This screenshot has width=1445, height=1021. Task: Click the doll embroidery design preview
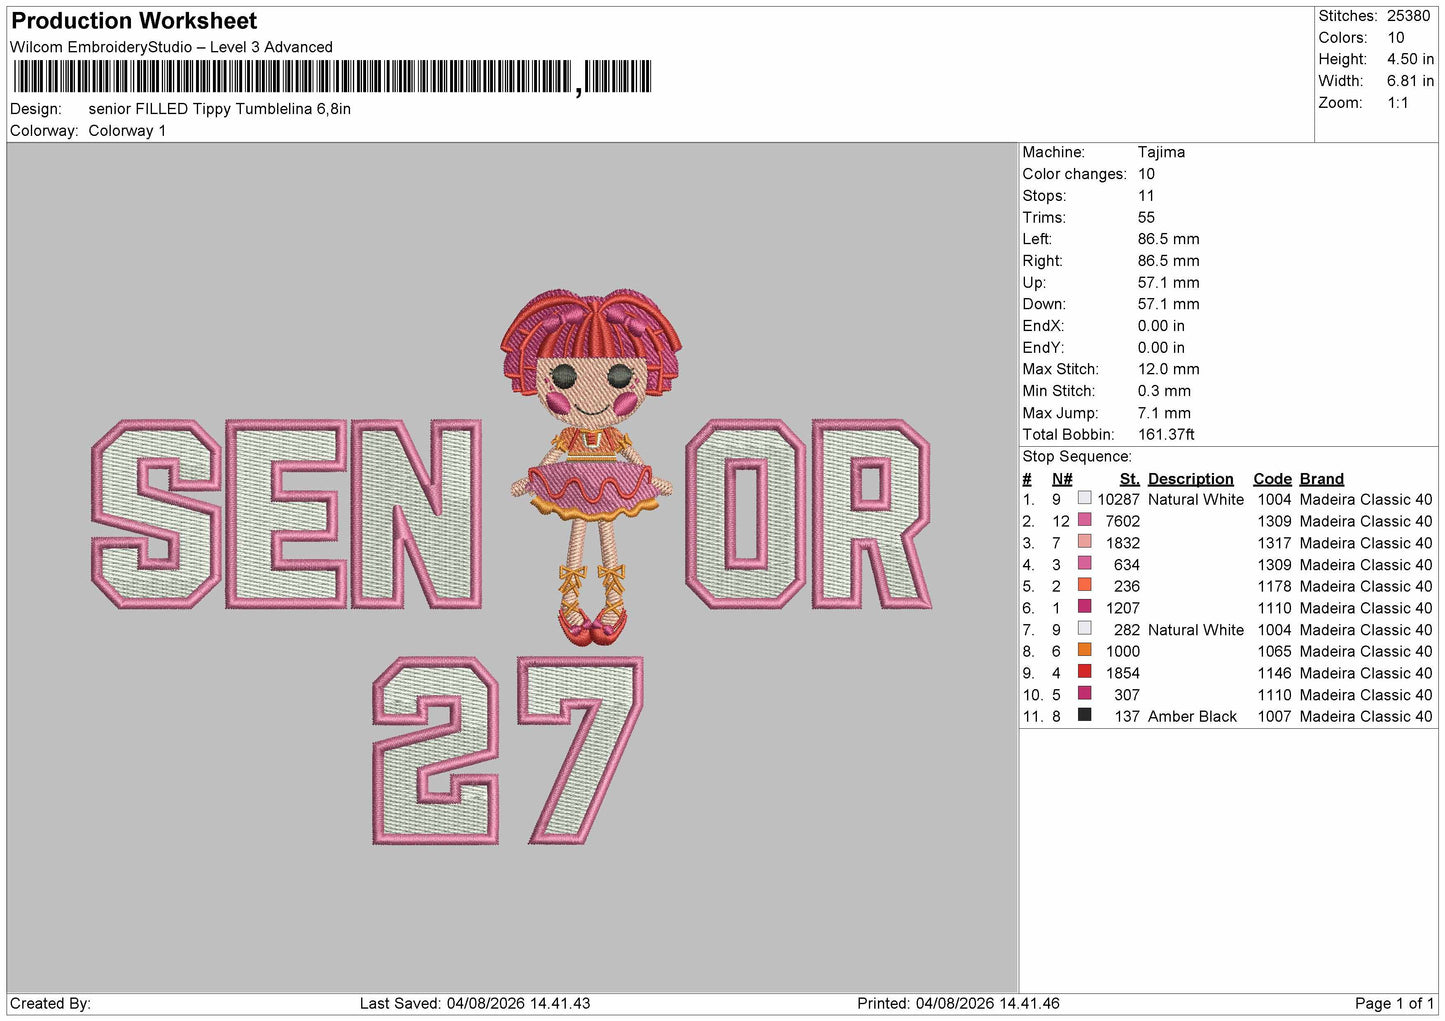tap(590, 467)
